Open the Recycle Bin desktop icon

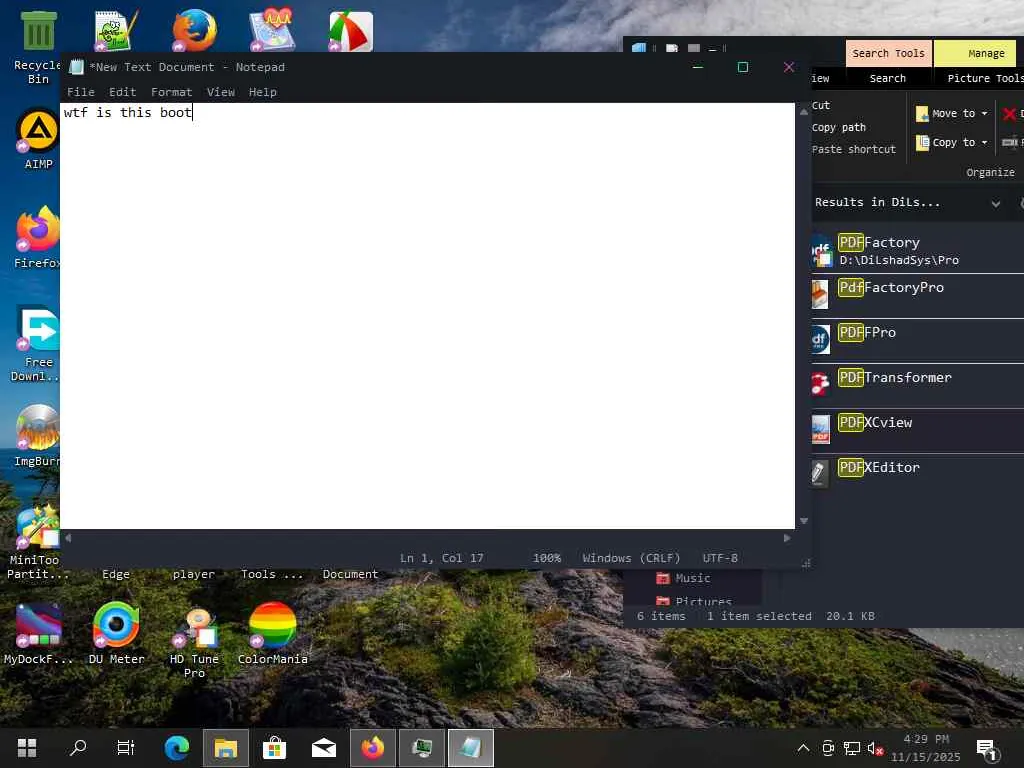tap(38, 47)
